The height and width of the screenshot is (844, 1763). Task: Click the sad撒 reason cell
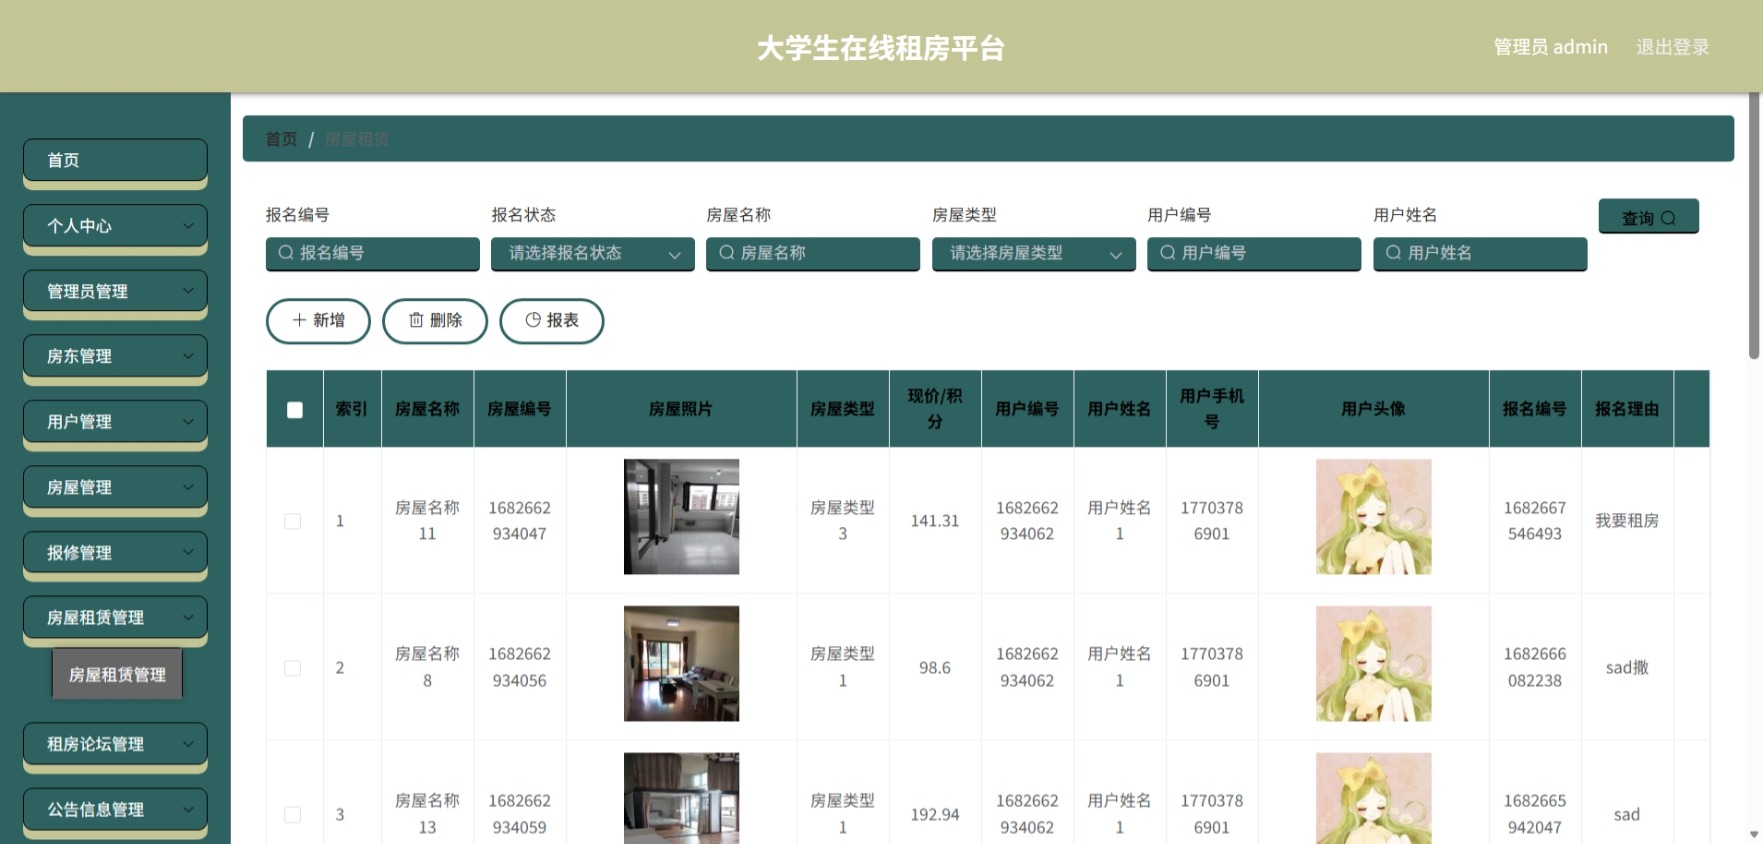(1627, 668)
